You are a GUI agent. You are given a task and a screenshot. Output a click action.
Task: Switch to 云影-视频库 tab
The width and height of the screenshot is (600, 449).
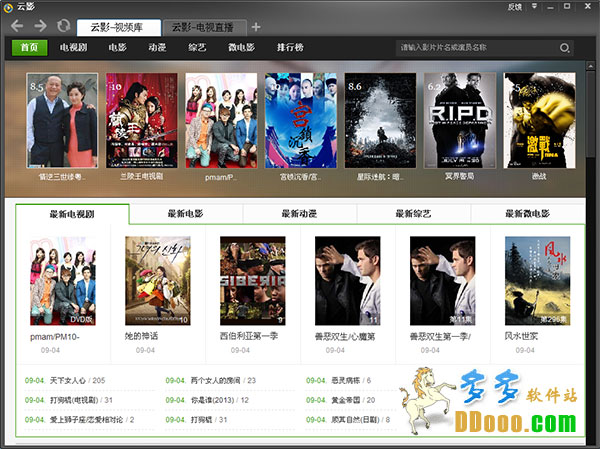tap(119, 27)
